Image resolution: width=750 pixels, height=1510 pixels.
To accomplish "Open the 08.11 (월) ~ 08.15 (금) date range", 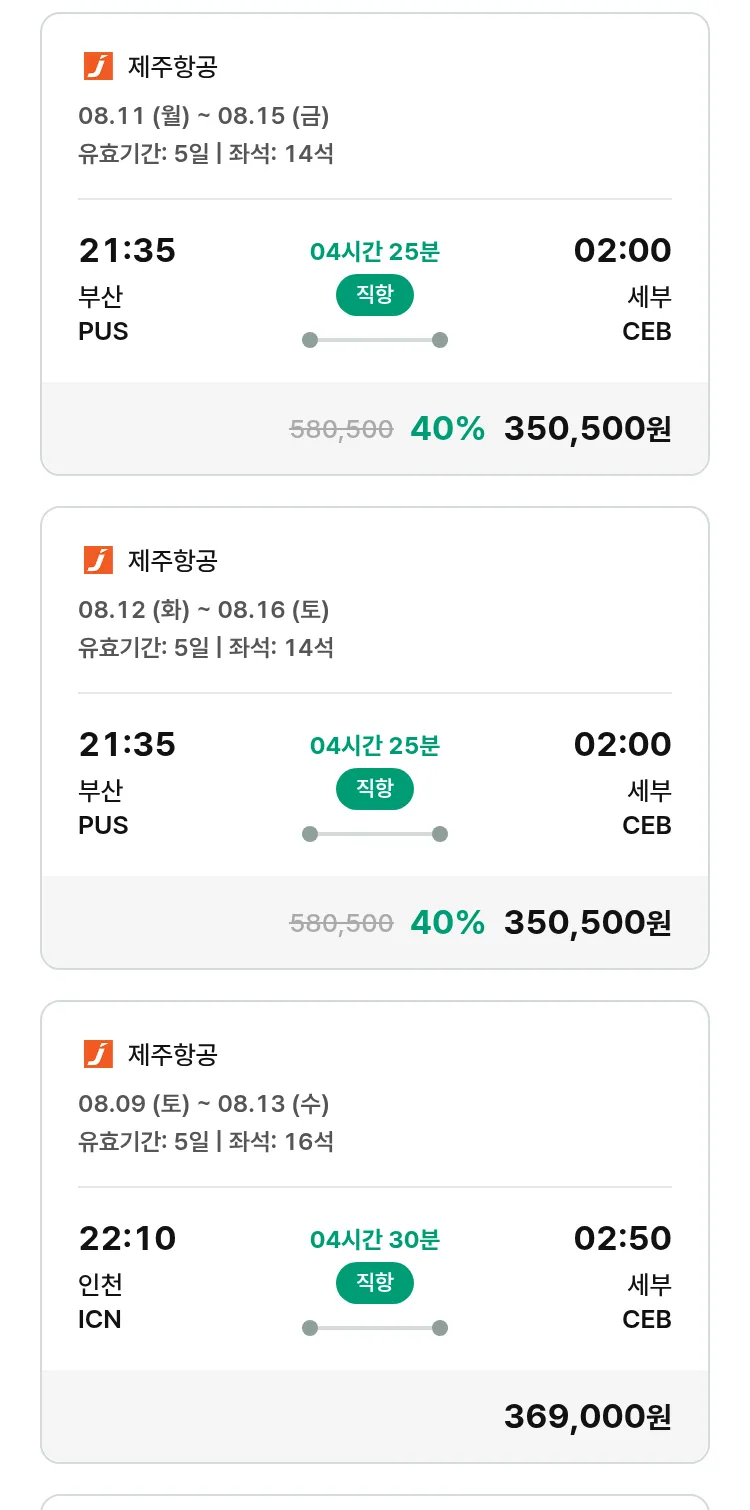I will [204, 116].
